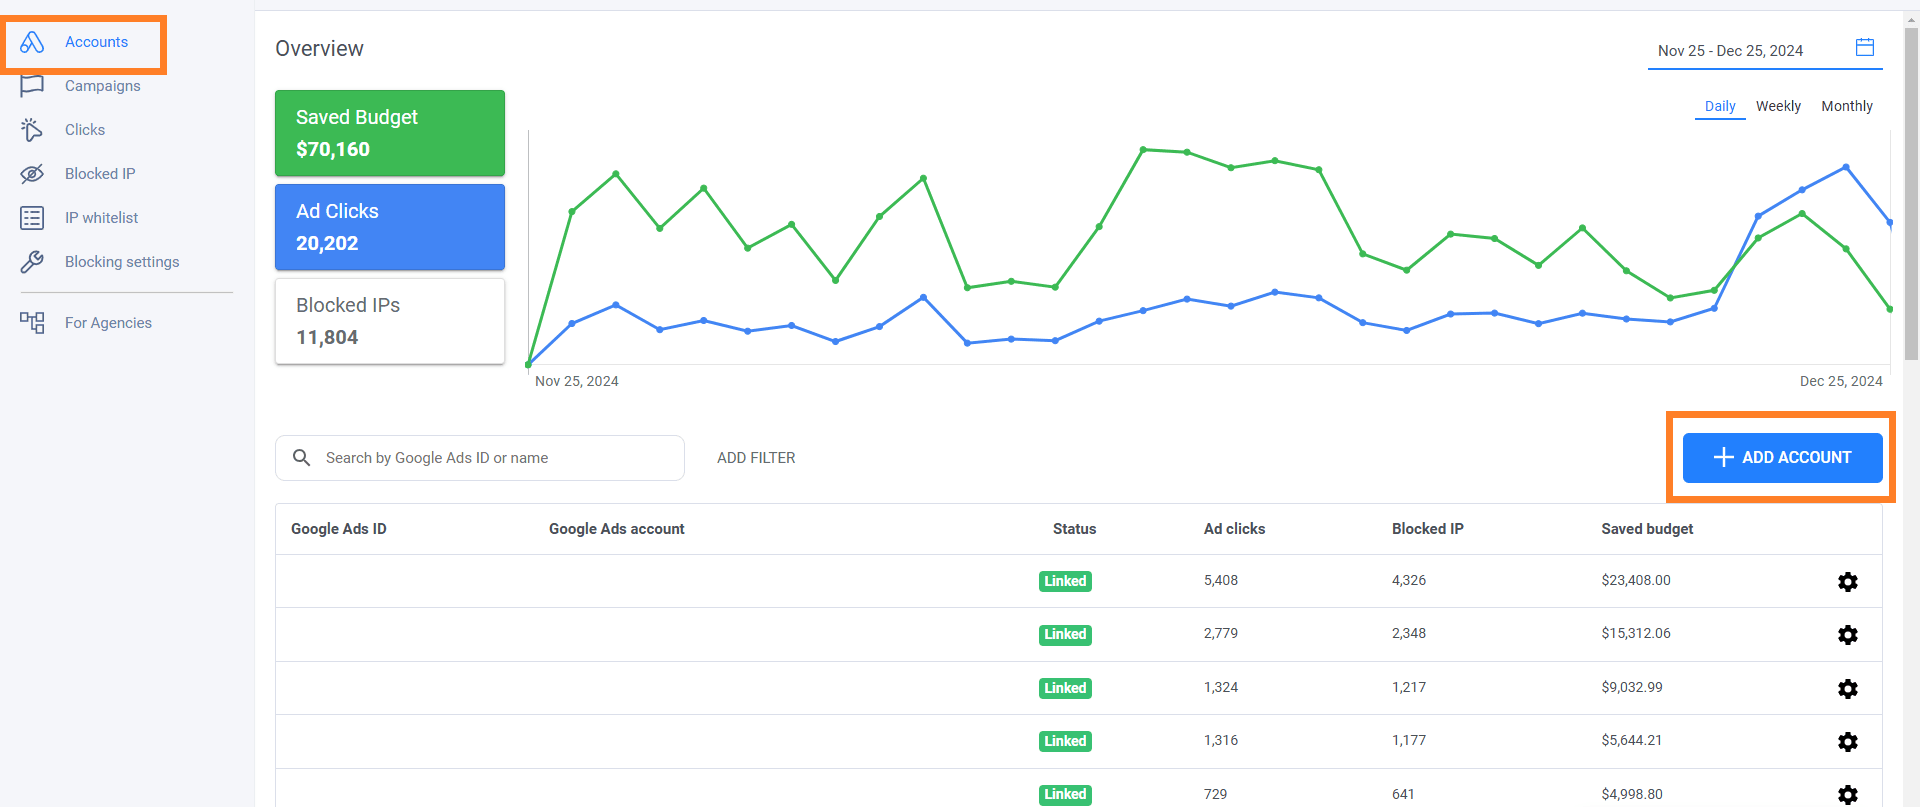Click the Blocking settings wrench icon
Screen dimensions: 1920x807
click(32, 262)
